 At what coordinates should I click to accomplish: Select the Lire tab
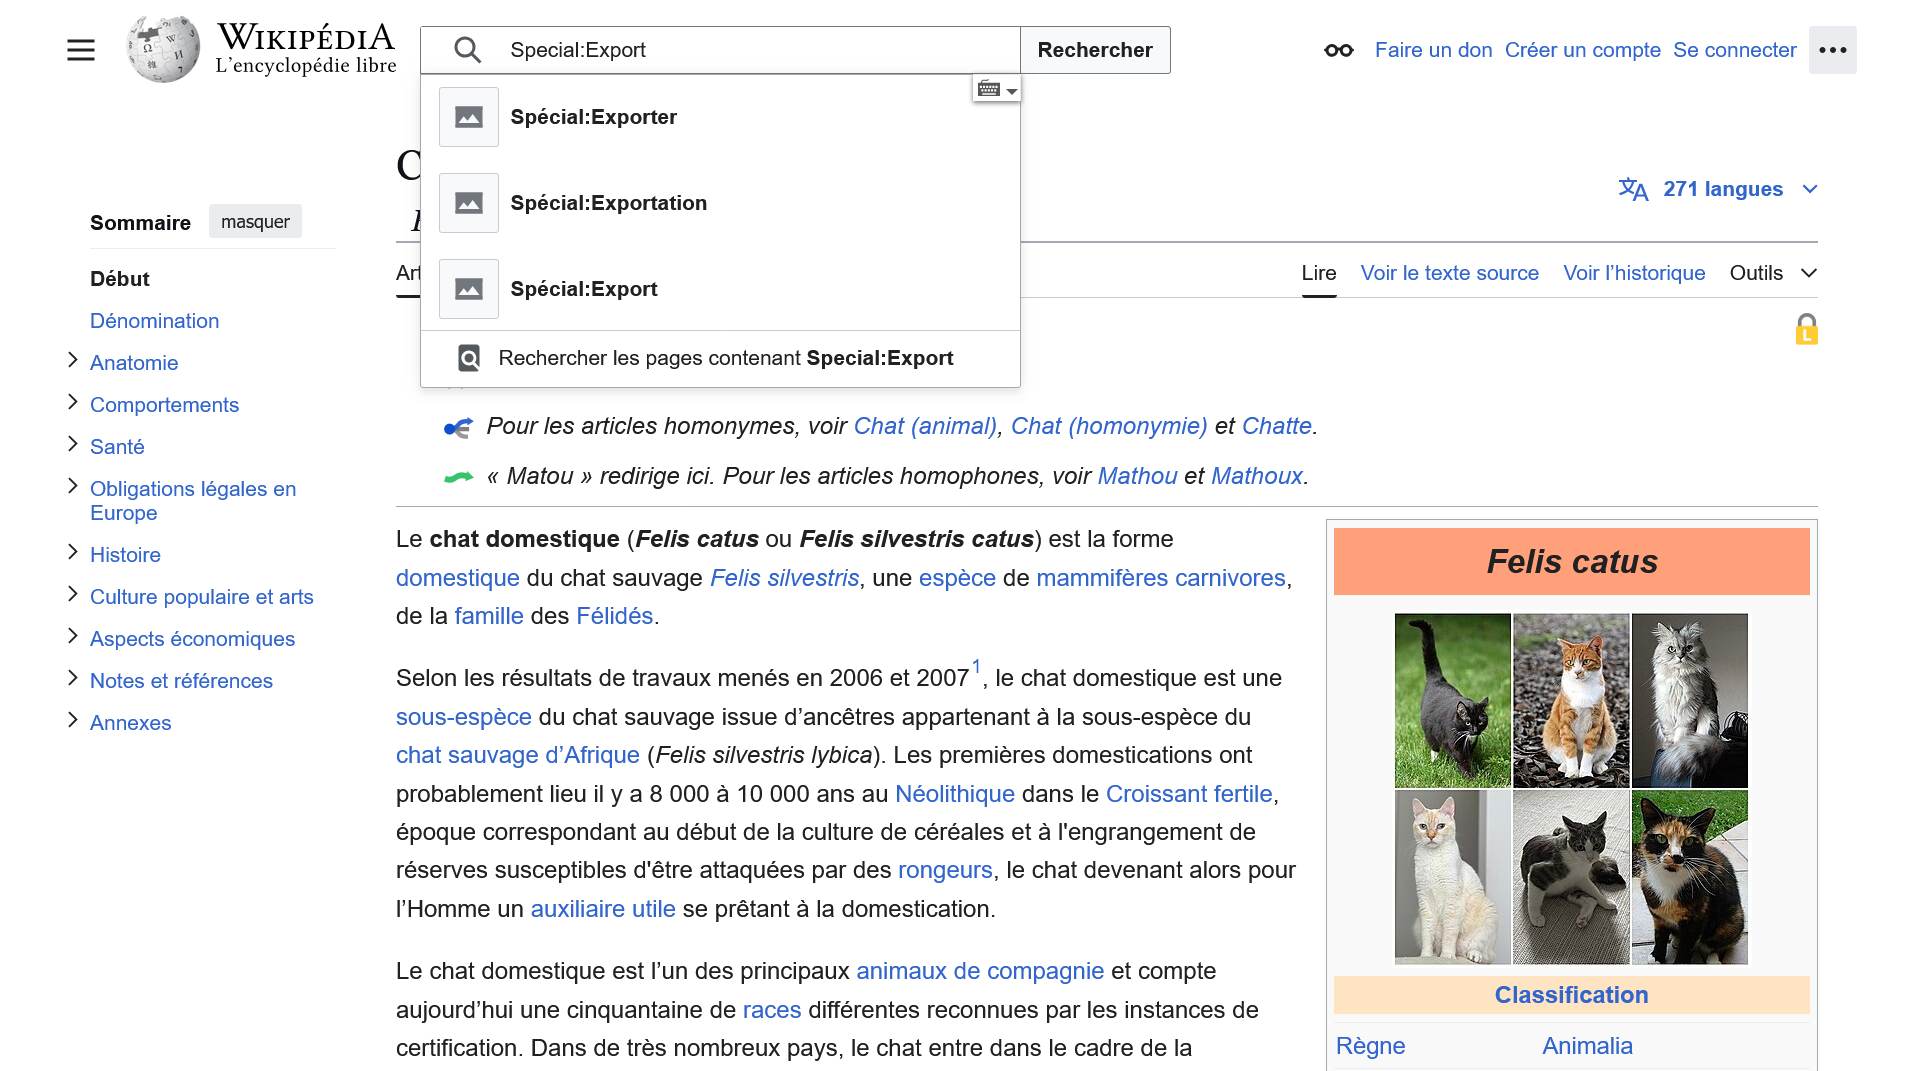pos(1318,272)
